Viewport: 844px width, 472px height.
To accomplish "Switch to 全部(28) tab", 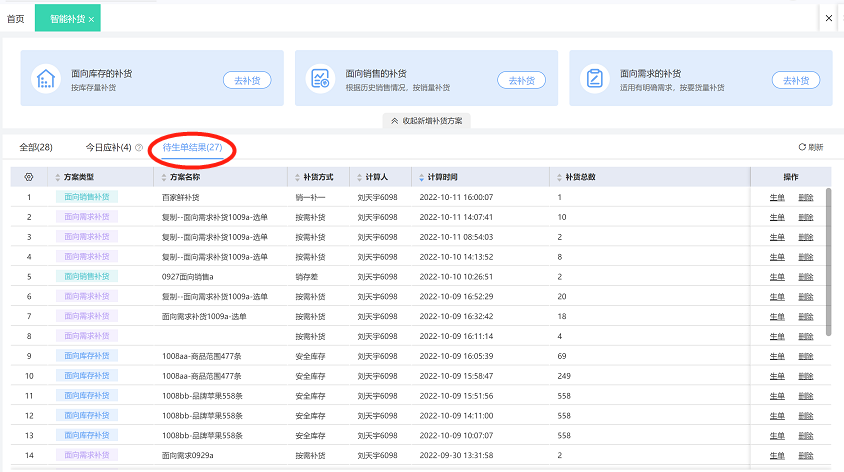I will [36, 147].
